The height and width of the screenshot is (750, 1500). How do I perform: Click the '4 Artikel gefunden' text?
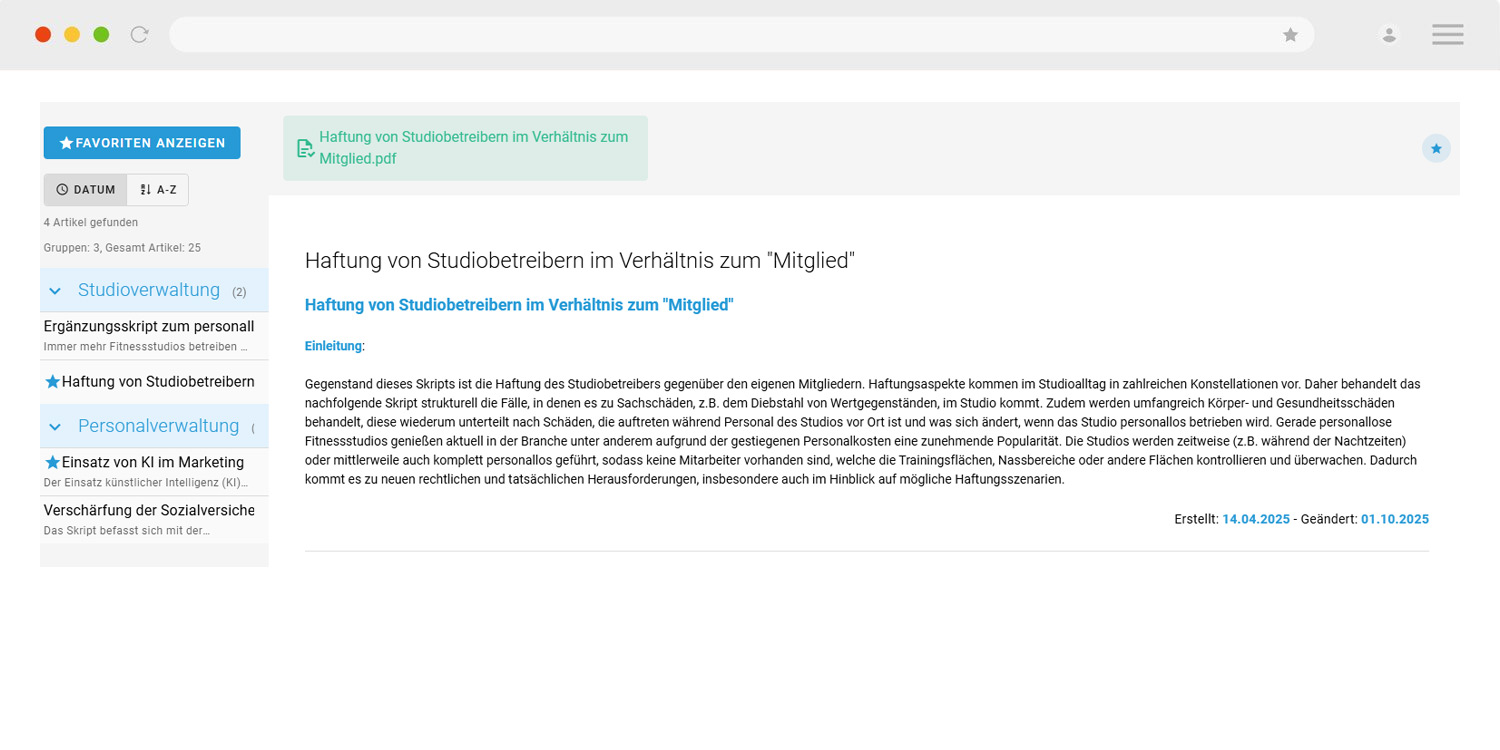point(91,222)
